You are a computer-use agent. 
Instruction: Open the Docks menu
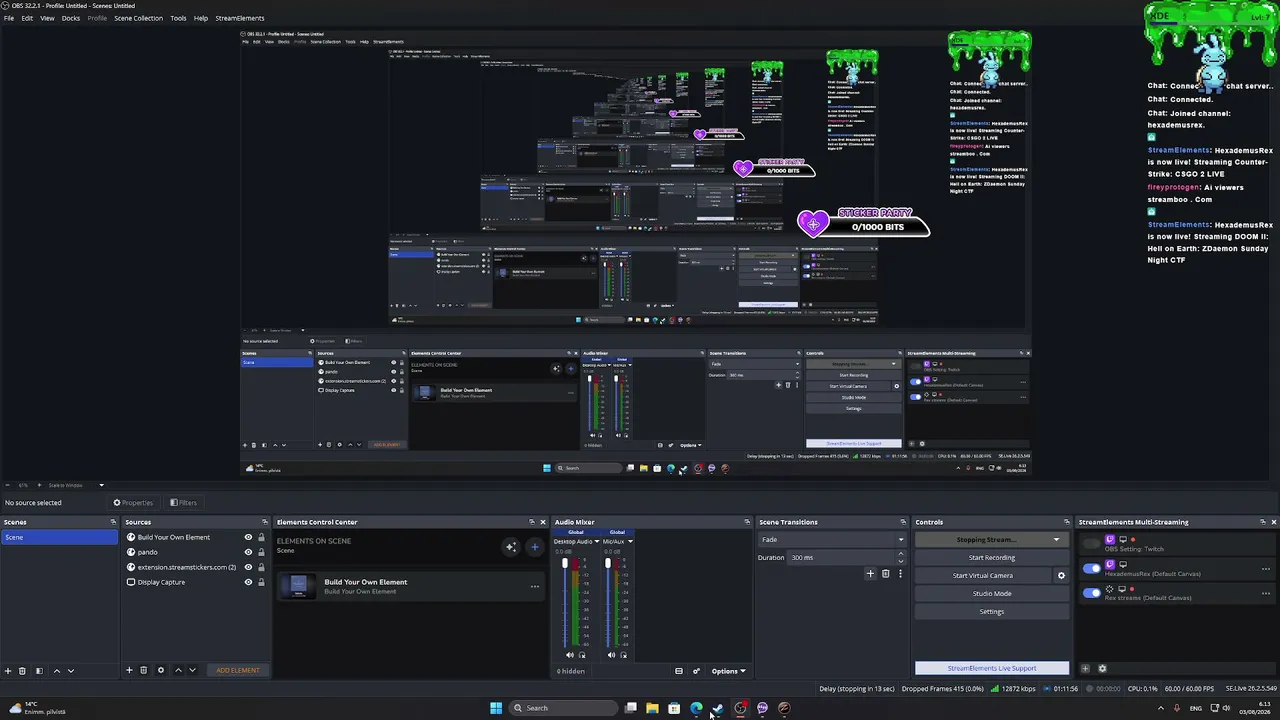71,18
